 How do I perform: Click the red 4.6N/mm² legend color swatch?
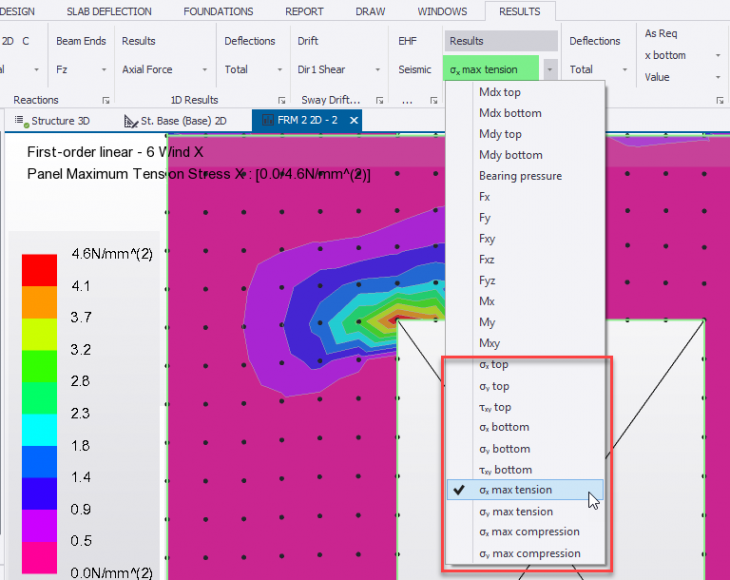tap(39, 269)
